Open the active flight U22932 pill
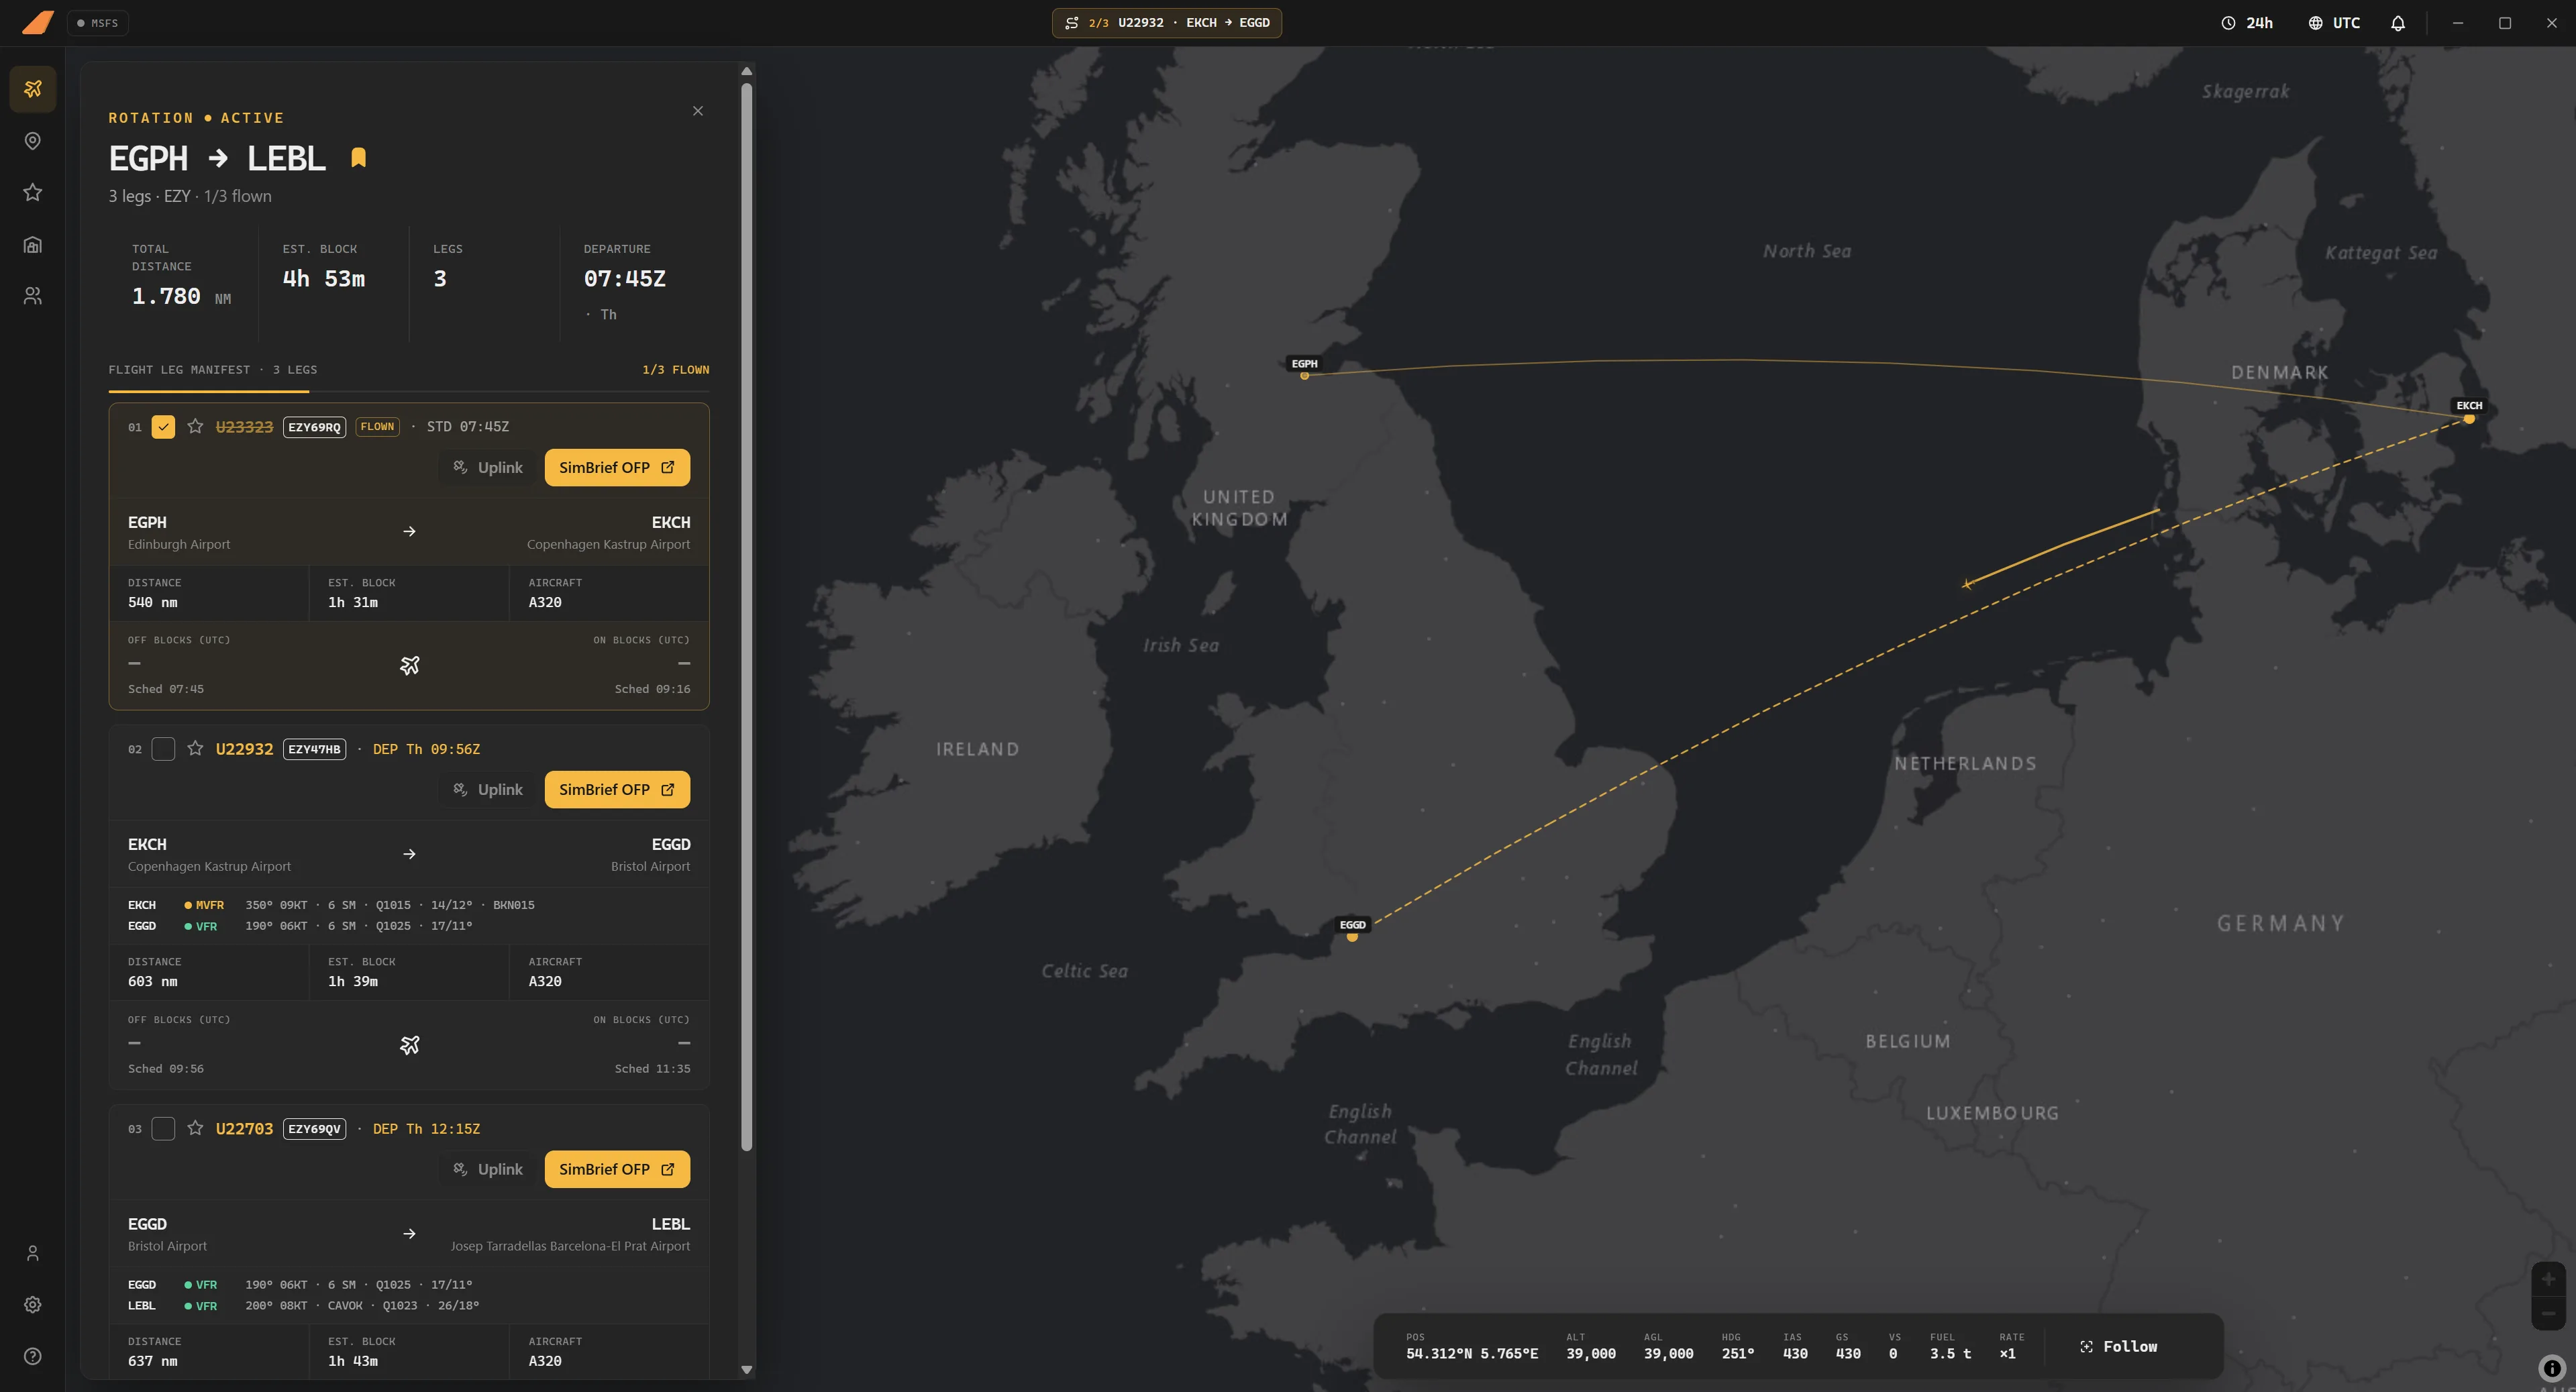 pyautogui.click(x=1167, y=23)
